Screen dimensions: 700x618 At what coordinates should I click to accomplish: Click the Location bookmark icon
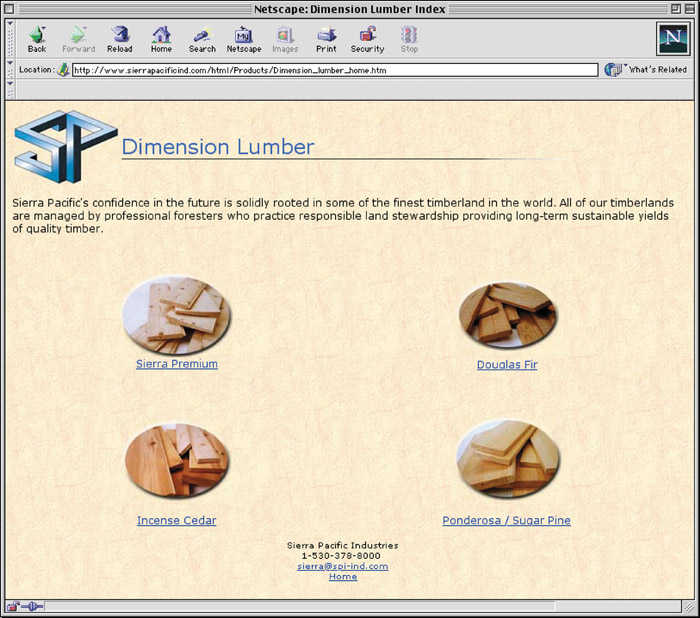[63, 70]
